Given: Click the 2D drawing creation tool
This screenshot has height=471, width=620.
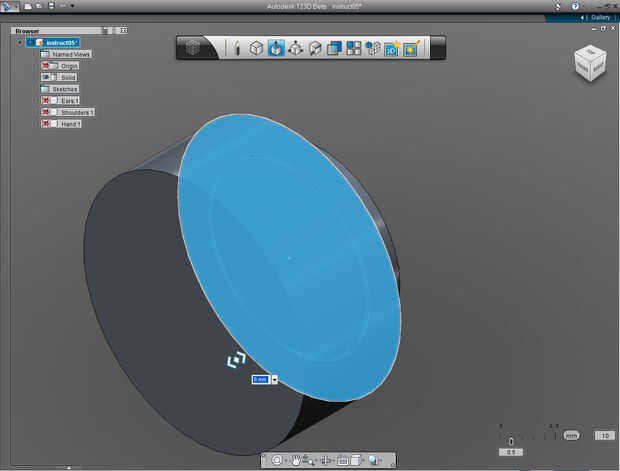Looking at the screenshot, I should pos(392,48).
